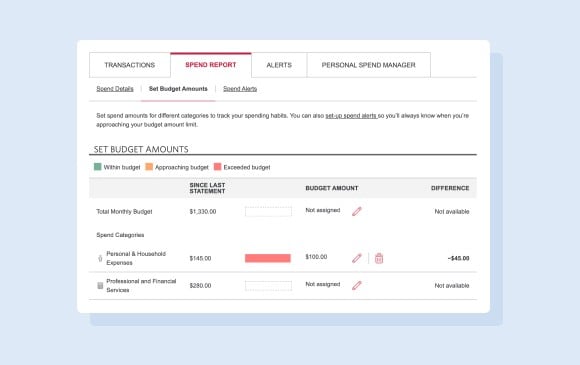Image resolution: width=580 pixels, height=365 pixels.
Task: Open the Transactions tab
Action: pyautogui.click(x=129, y=65)
